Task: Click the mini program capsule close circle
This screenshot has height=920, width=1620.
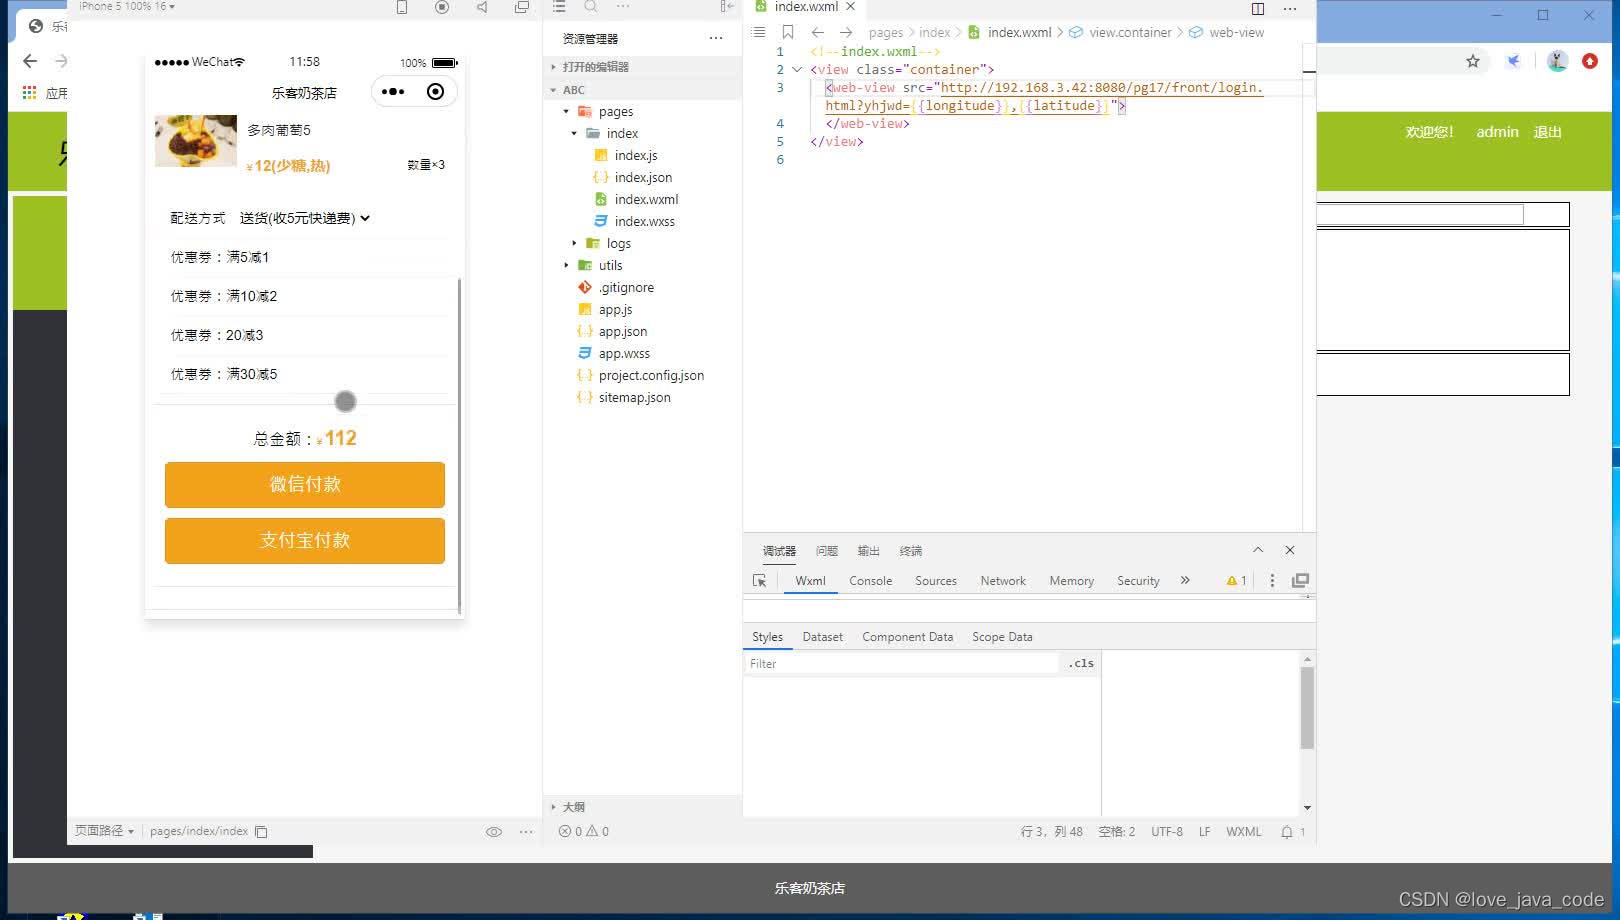Action: (x=435, y=92)
